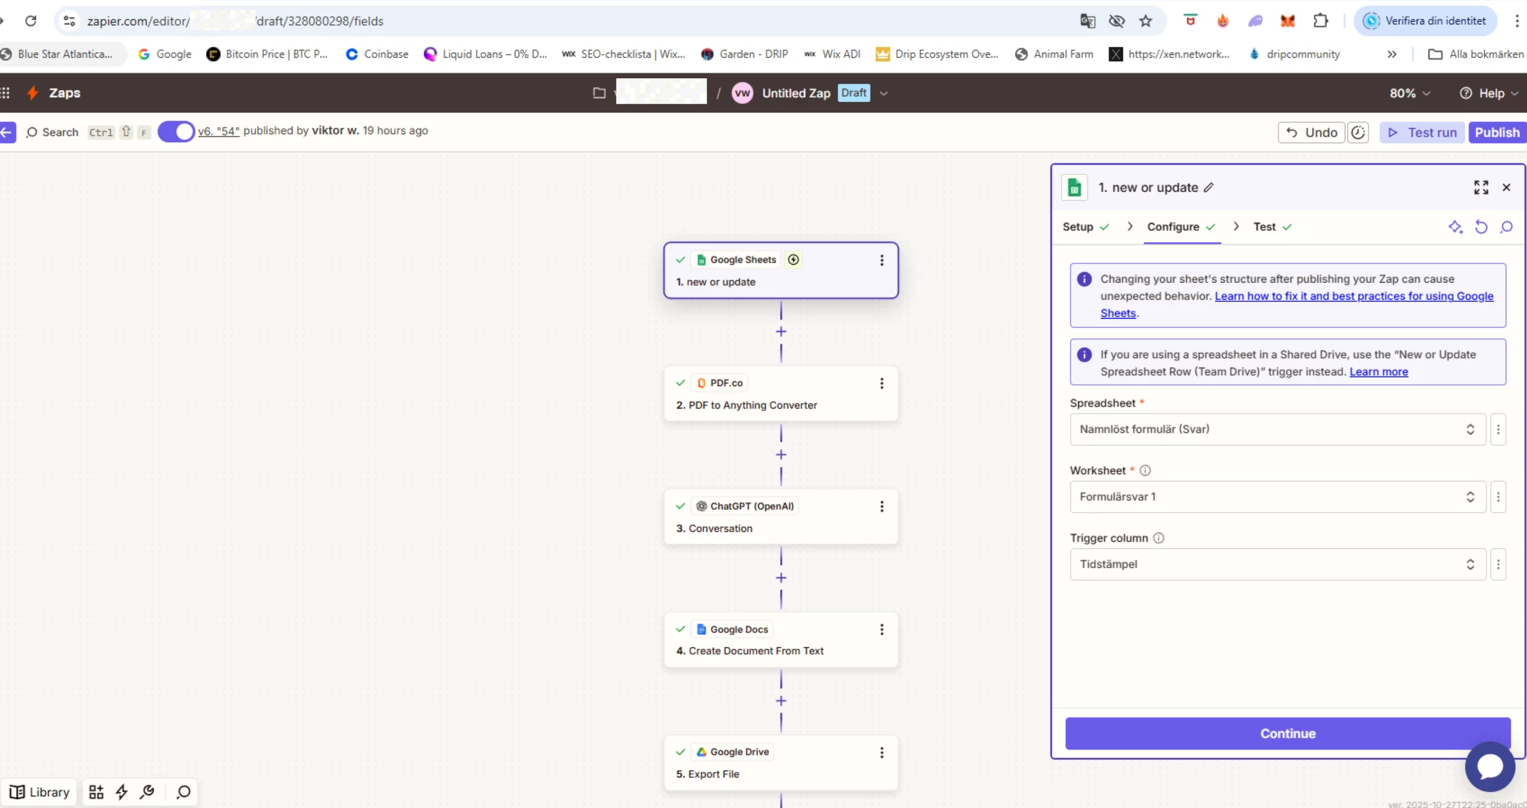Open the Trigger column dropdown

coord(1276,565)
